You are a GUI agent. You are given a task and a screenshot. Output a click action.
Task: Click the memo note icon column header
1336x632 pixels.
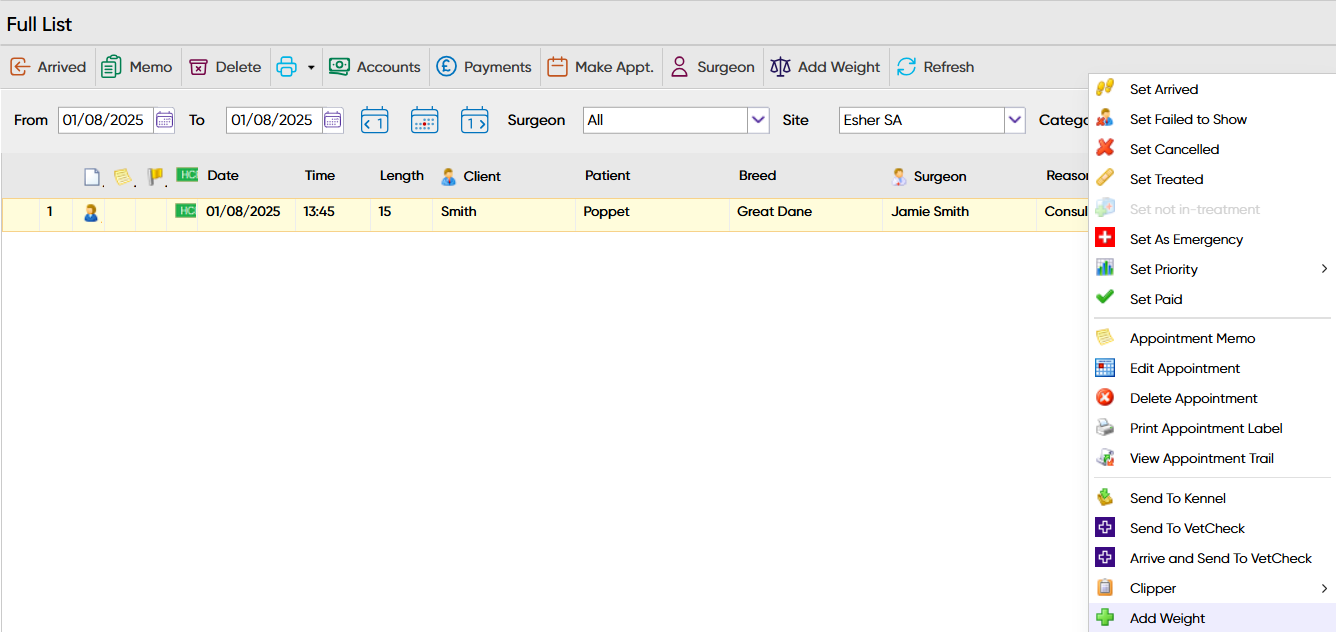pos(122,177)
